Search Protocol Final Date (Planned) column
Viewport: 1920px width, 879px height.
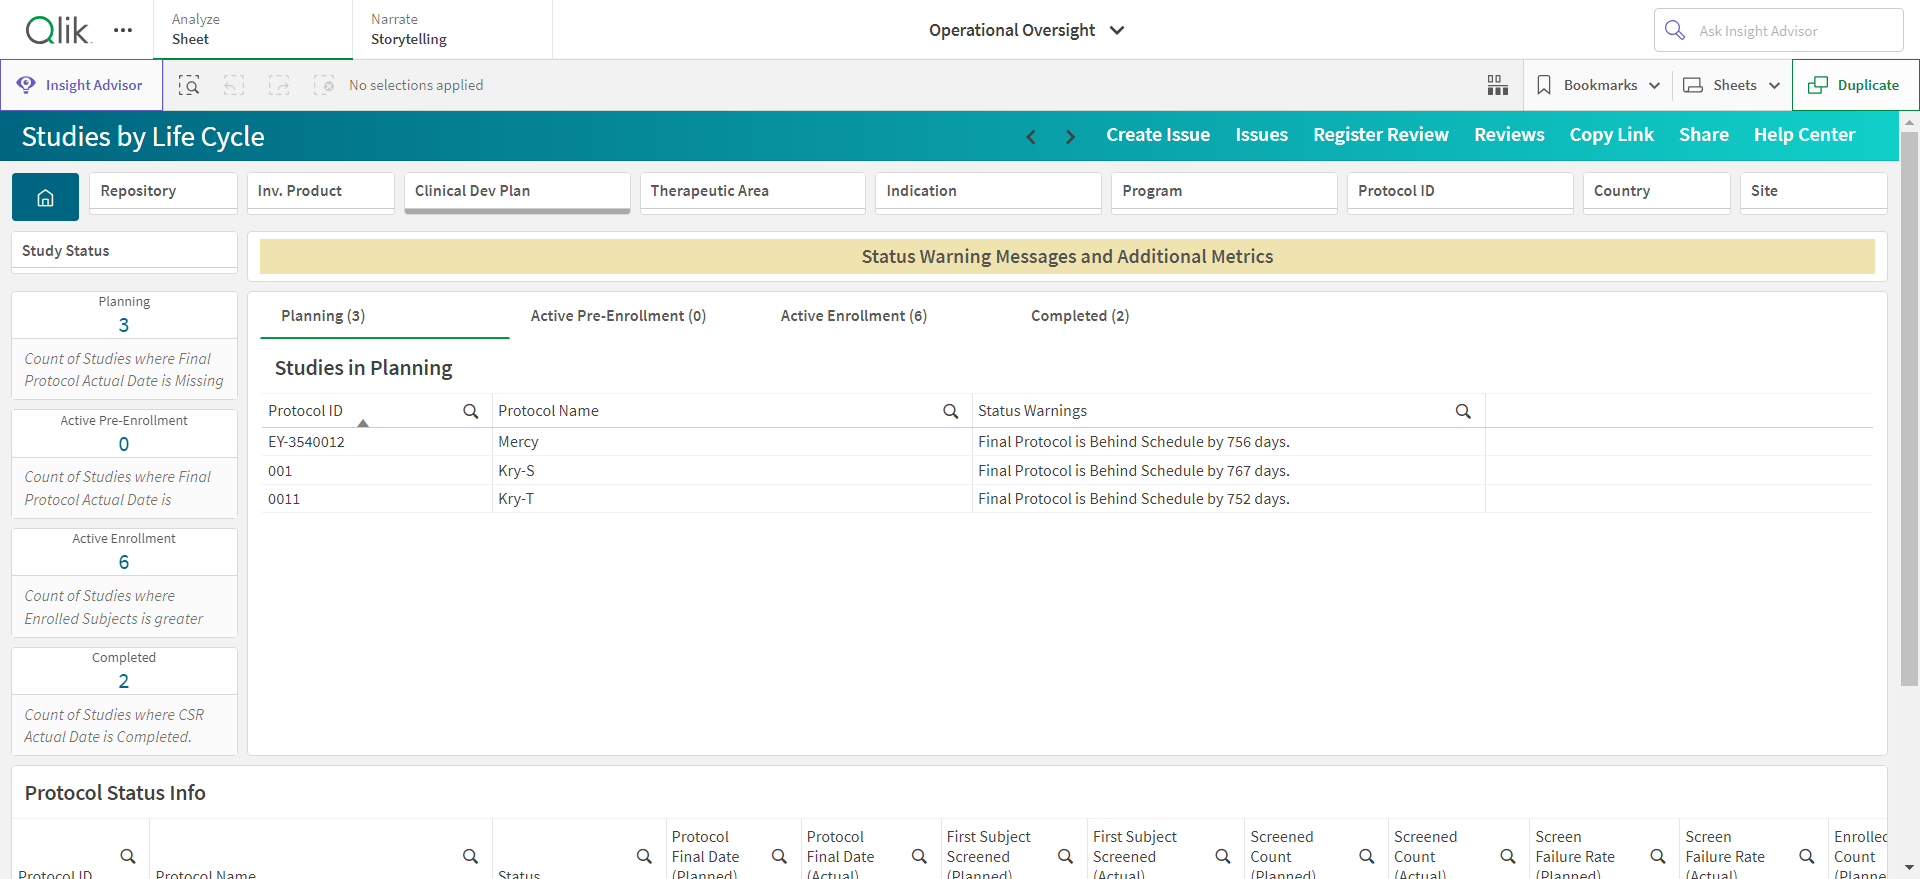(x=779, y=856)
